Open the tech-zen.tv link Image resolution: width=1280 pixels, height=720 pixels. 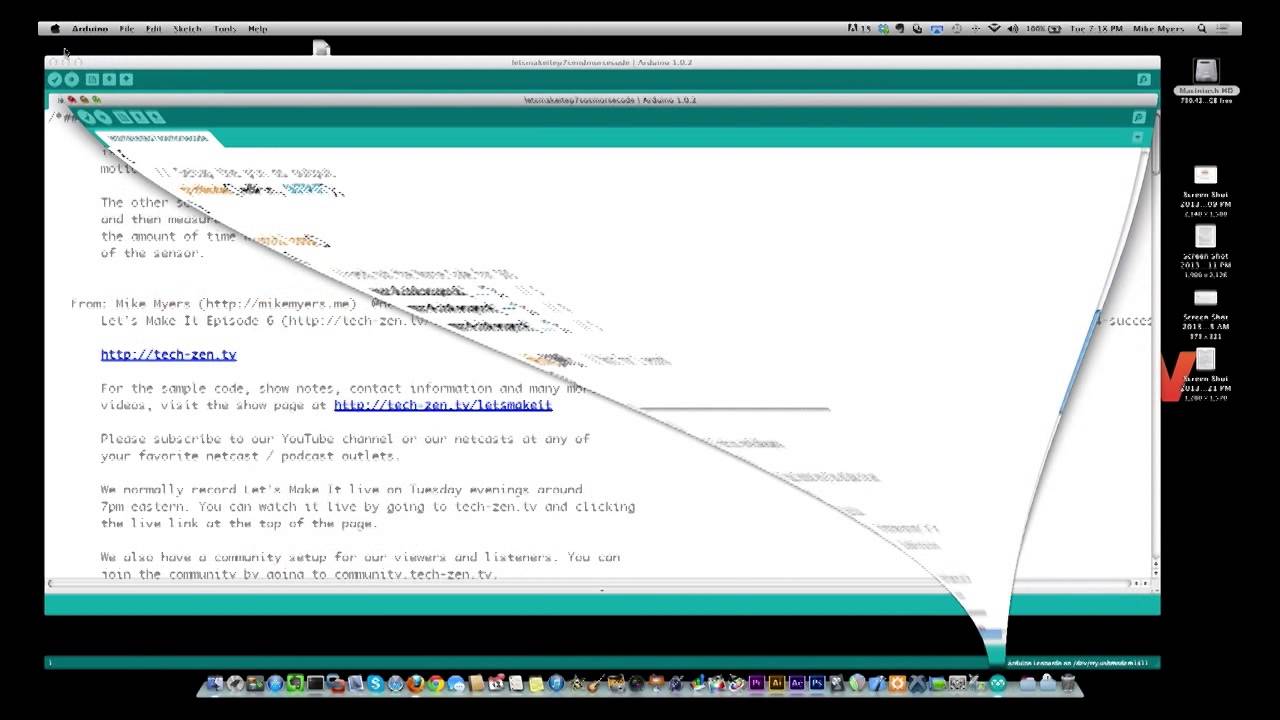168,355
